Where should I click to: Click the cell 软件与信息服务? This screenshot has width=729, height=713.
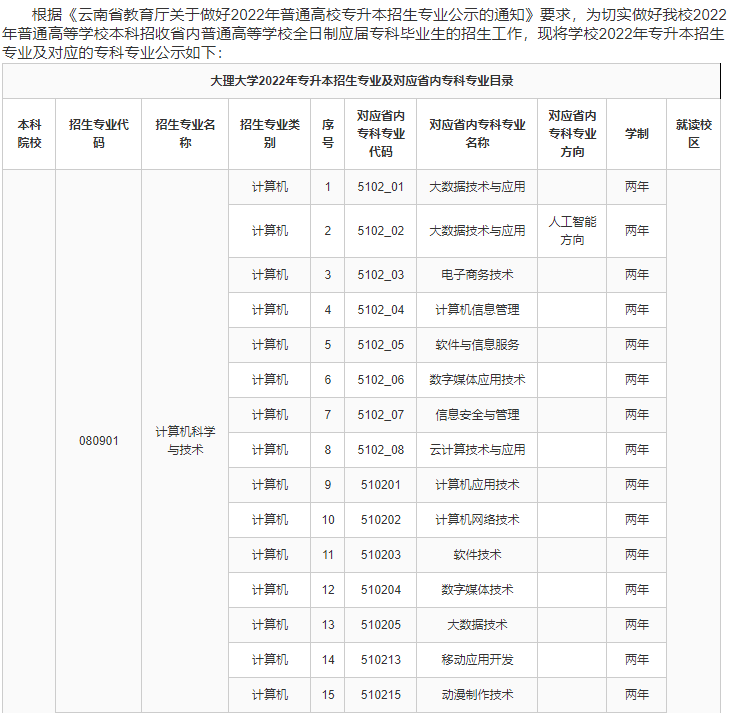click(477, 345)
